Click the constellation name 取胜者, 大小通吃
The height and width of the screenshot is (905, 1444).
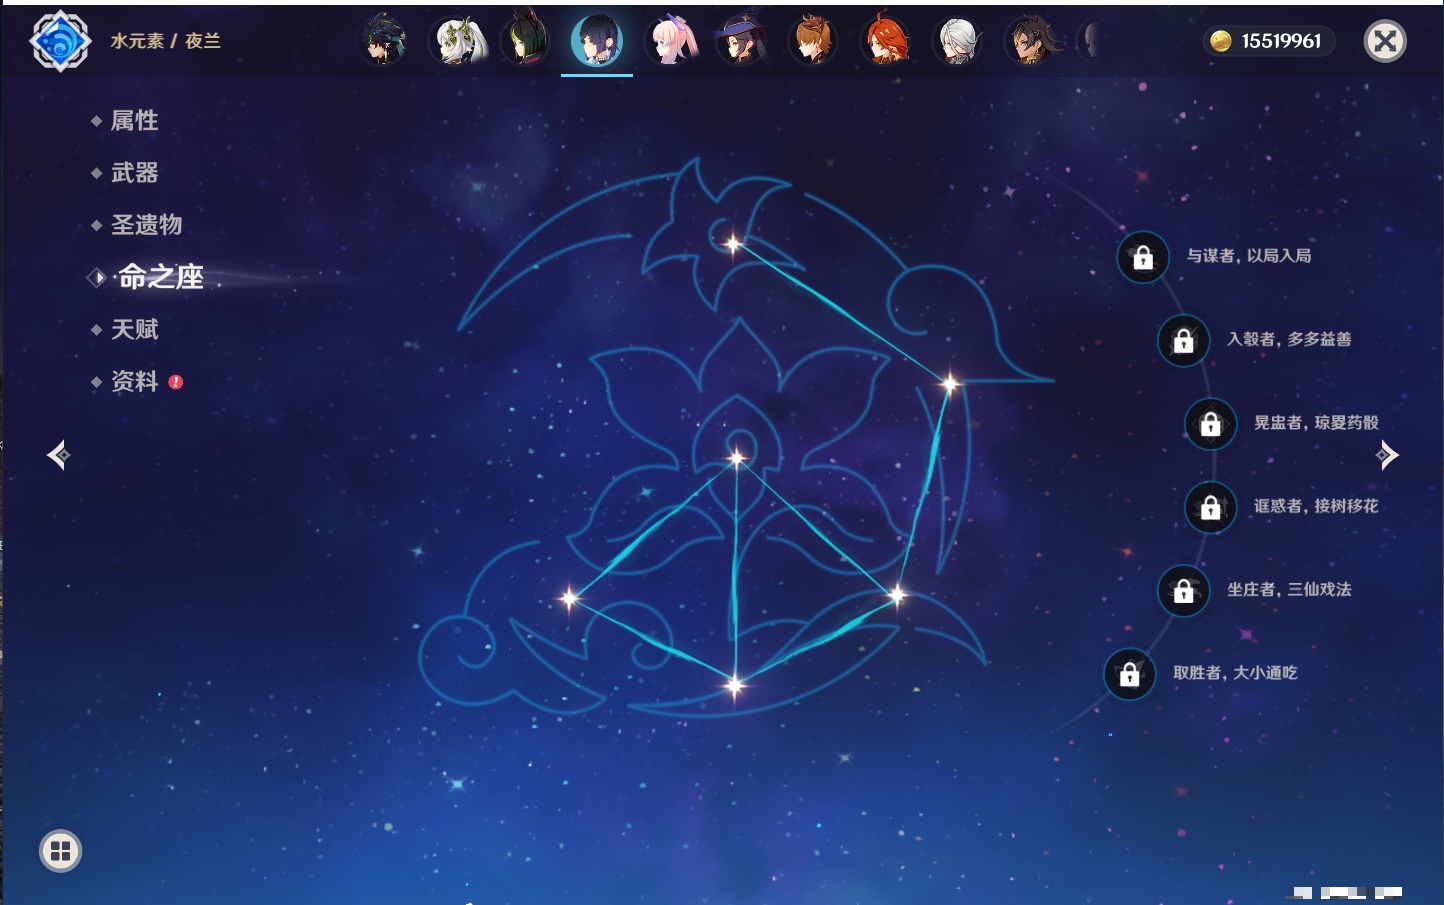pos(1235,673)
